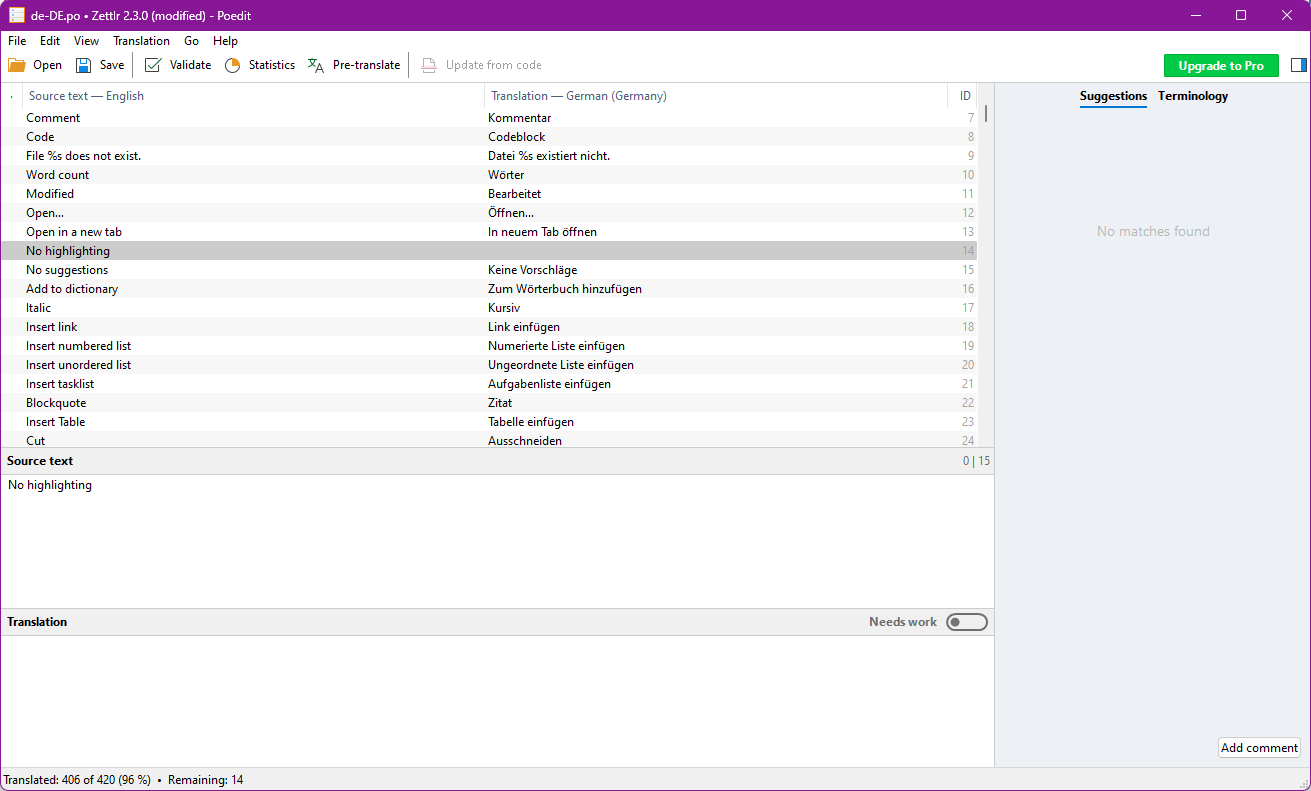Click the Open folder icon
Screen dimensions: 1311x791
[x=17, y=65]
